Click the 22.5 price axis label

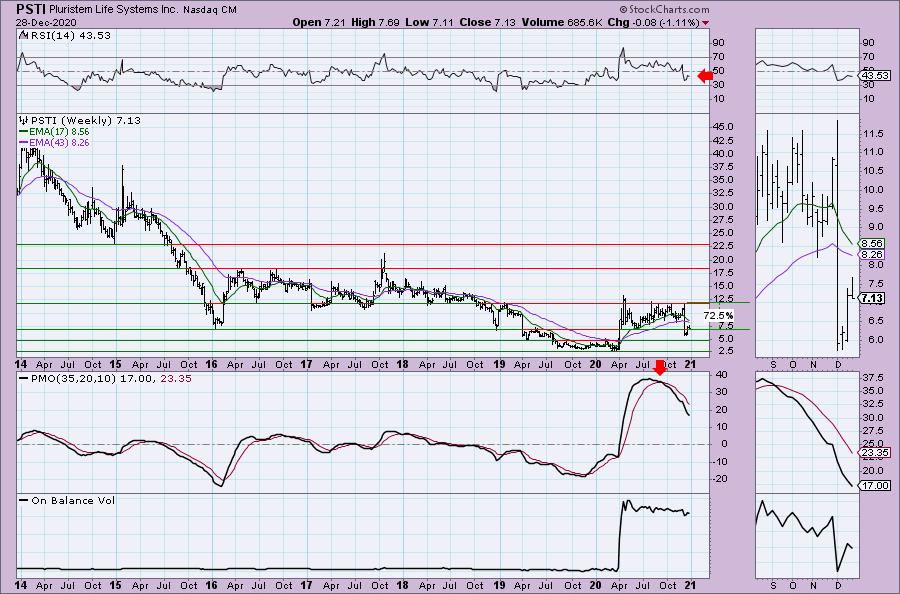[723, 246]
